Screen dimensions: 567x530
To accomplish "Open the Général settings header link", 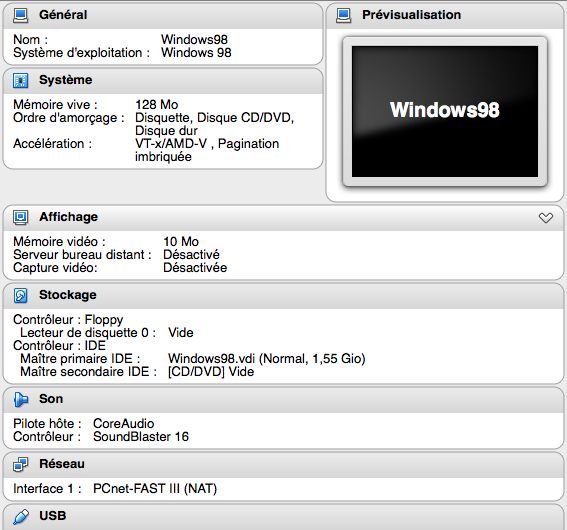I will (x=63, y=15).
